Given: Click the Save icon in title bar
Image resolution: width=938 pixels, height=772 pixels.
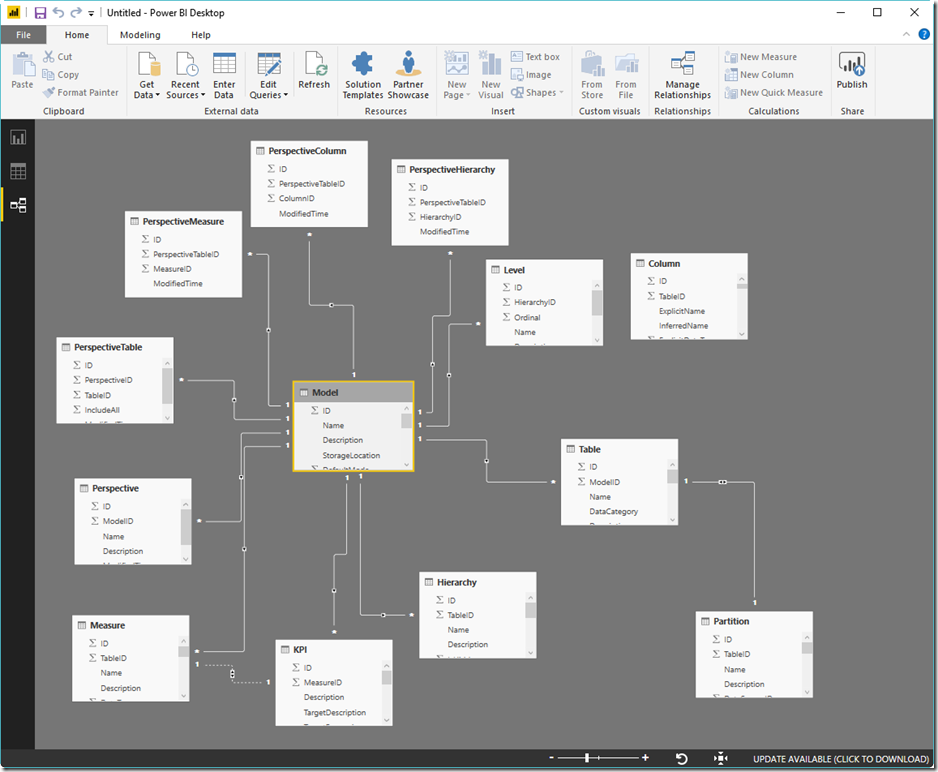Looking at the screenshot, I should coord(40,13).
